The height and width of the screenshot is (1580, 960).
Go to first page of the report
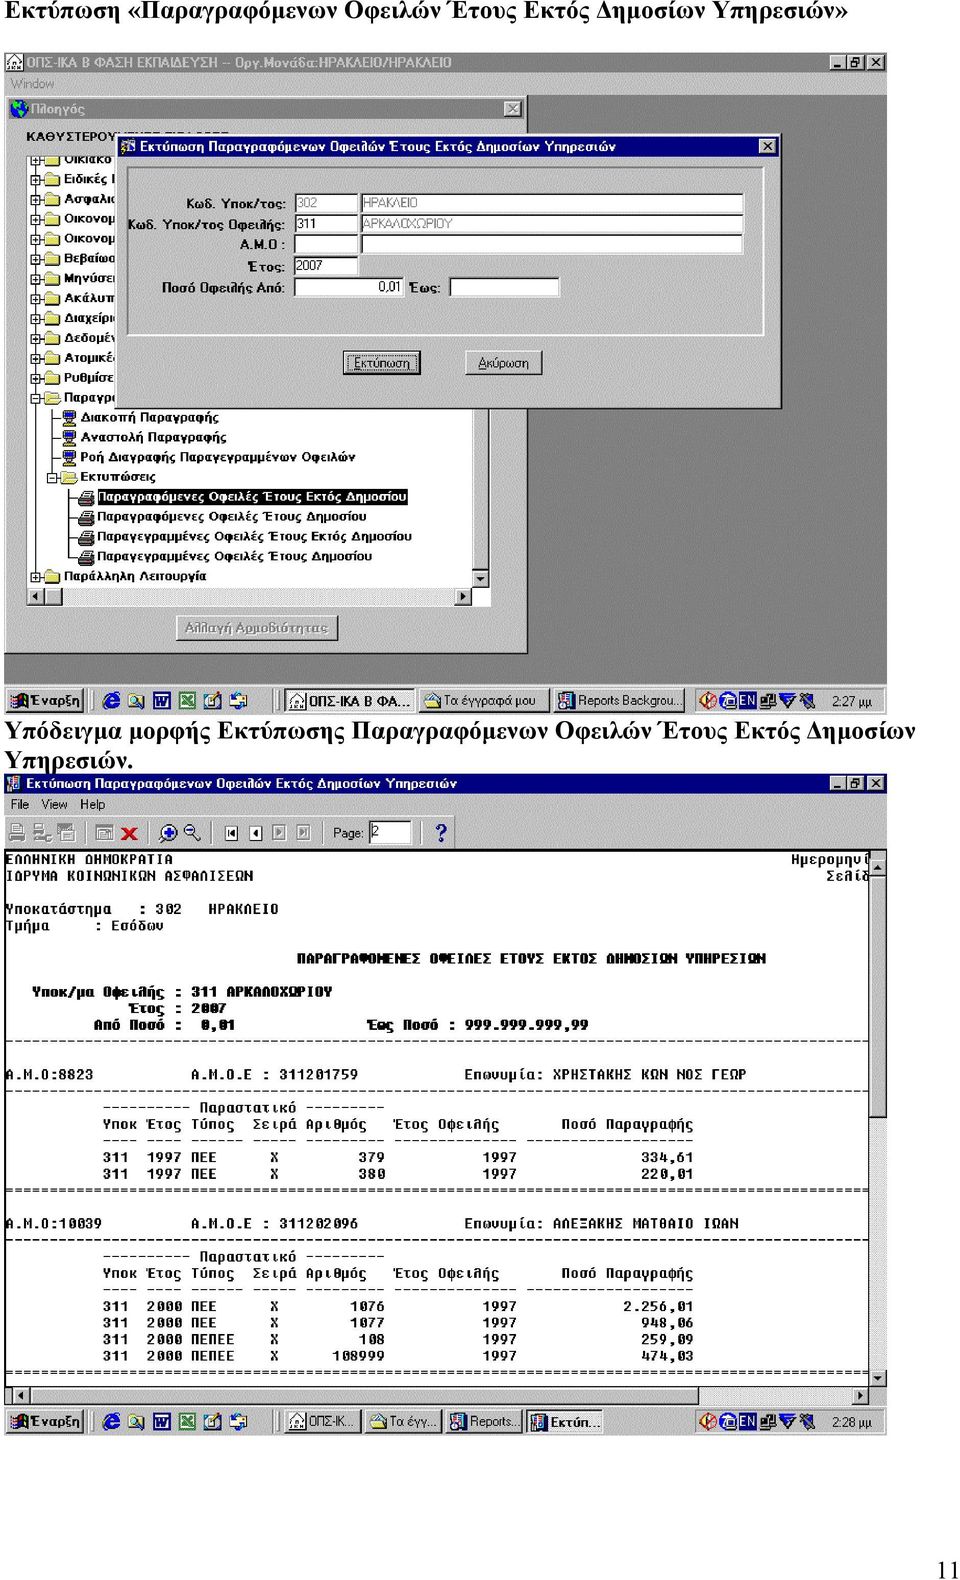[232, 833]
